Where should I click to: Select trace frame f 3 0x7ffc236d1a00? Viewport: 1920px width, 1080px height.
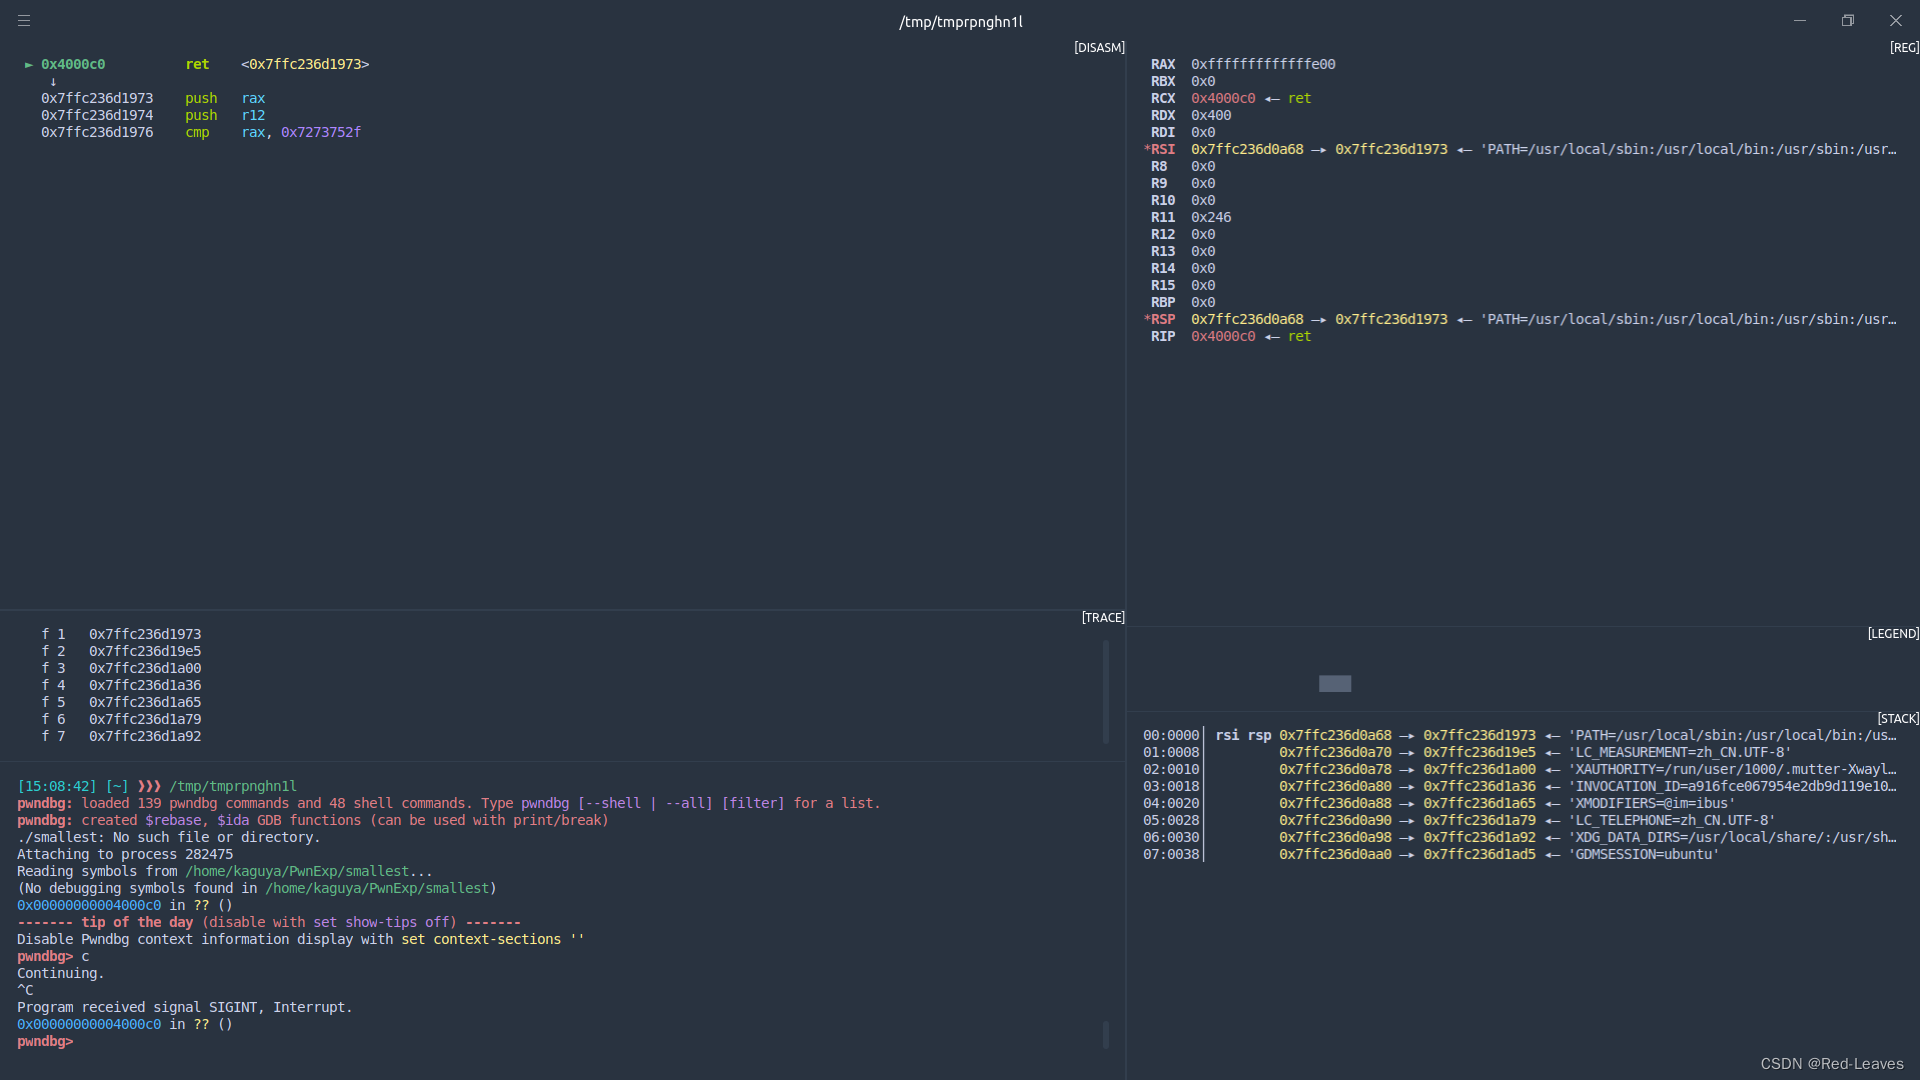pyautogui.click(x=121, y=668)
